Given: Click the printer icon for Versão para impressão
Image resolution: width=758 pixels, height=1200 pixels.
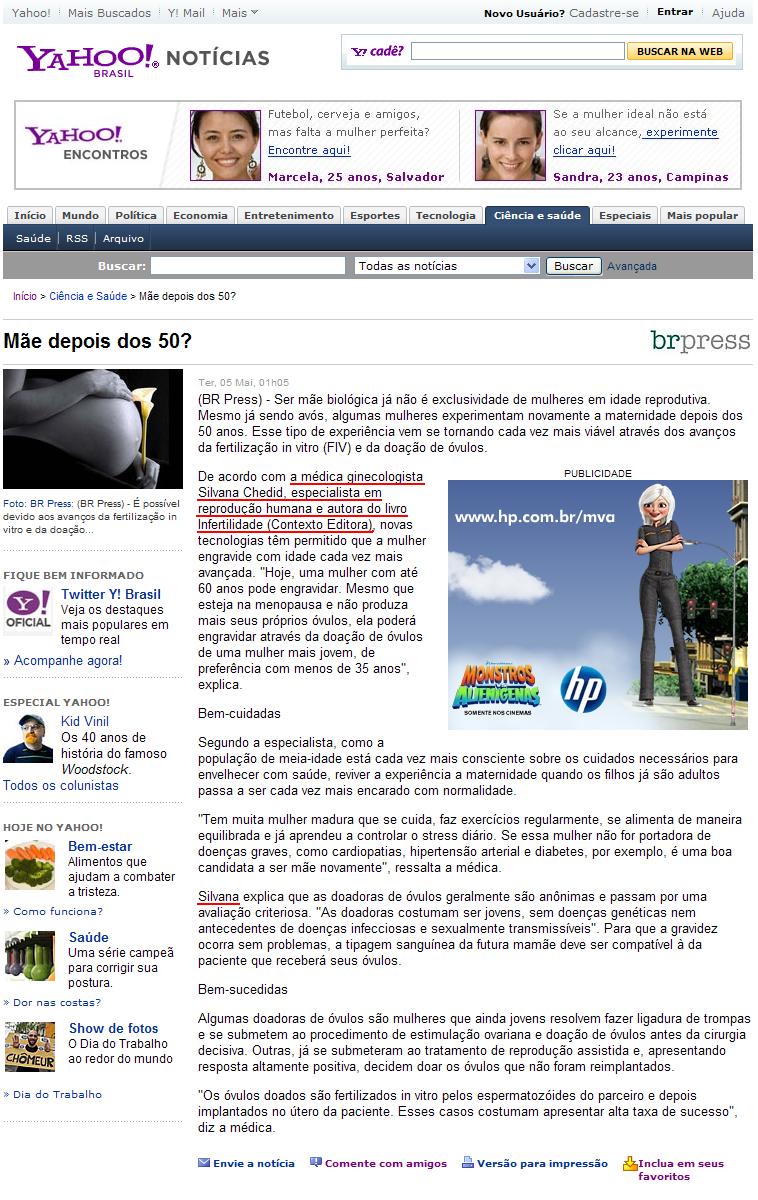Looking at the screenshot, I should coord(468,1163).
